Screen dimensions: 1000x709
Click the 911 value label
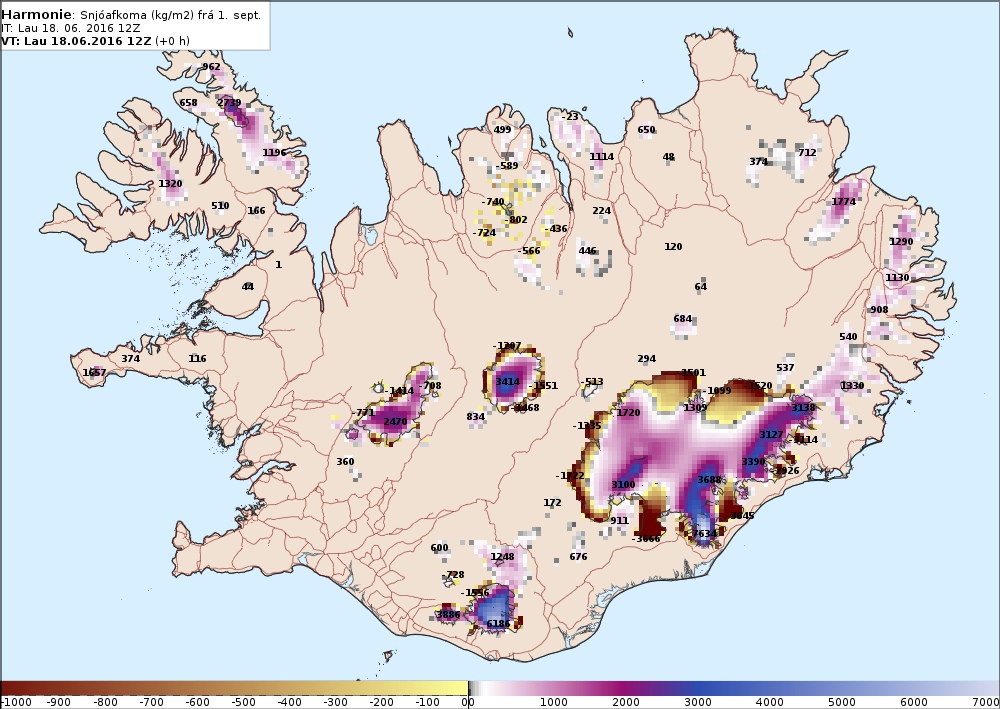coord(619,520)
